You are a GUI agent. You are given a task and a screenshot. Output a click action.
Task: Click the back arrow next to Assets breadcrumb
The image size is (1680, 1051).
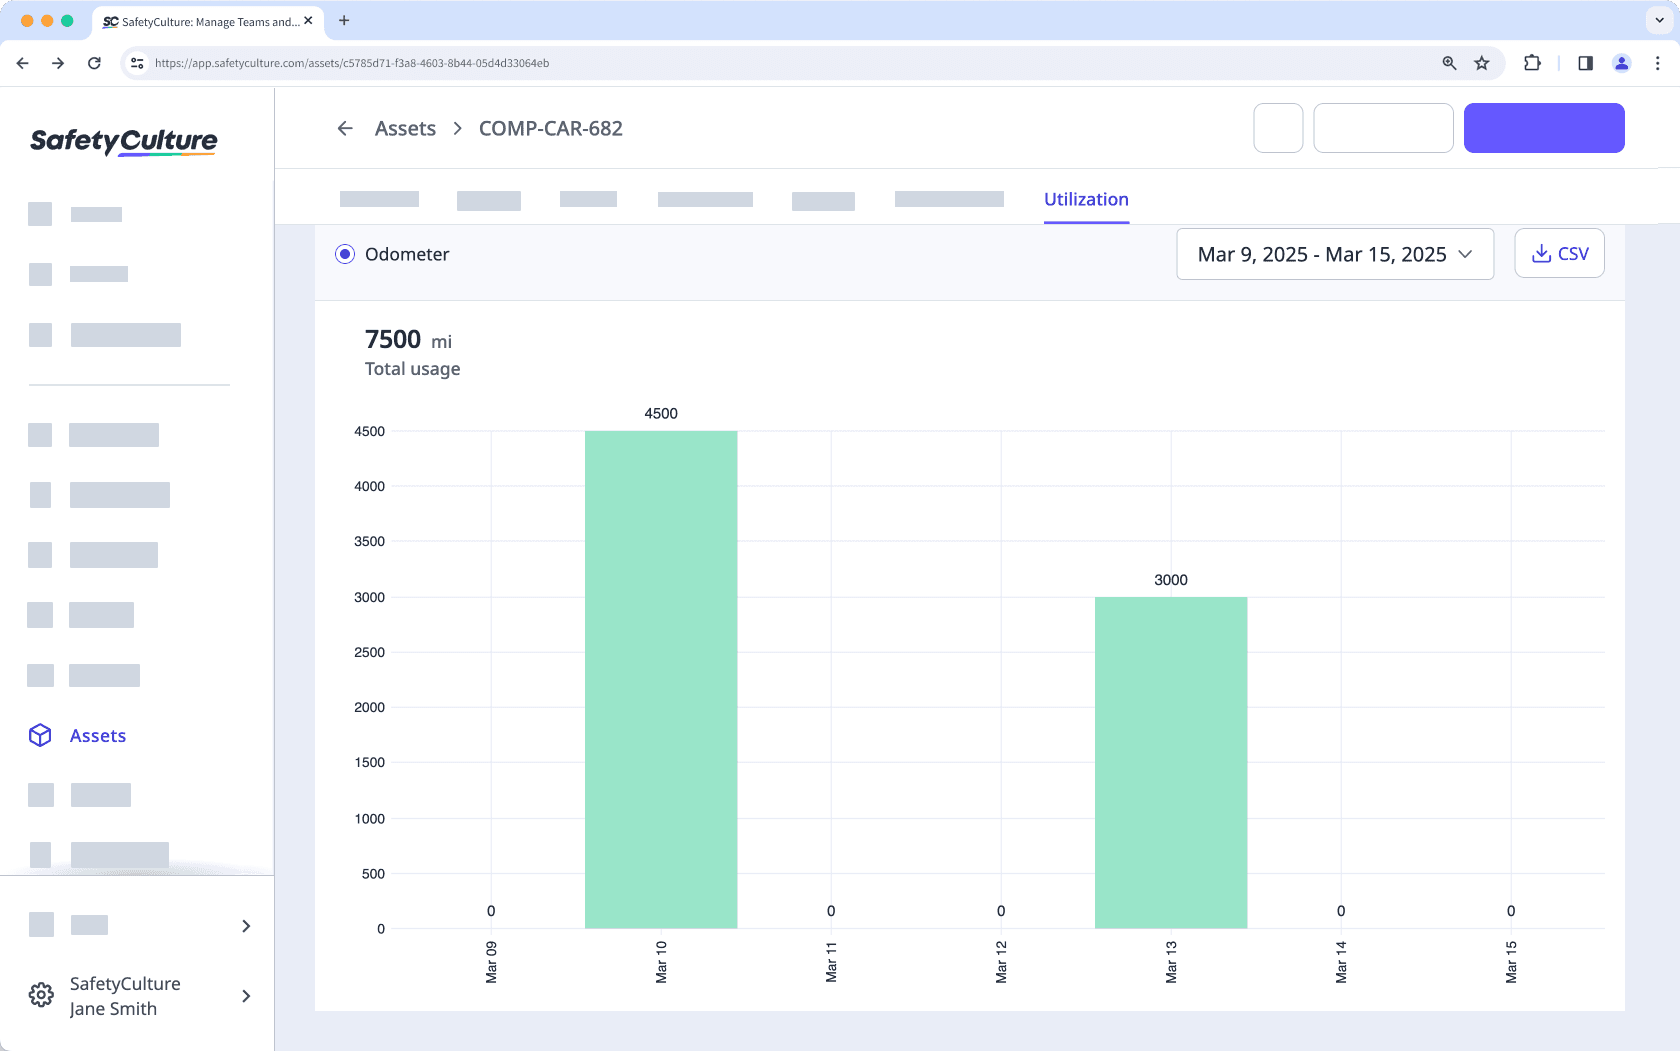pyautogui.click(x=345, y=128)
